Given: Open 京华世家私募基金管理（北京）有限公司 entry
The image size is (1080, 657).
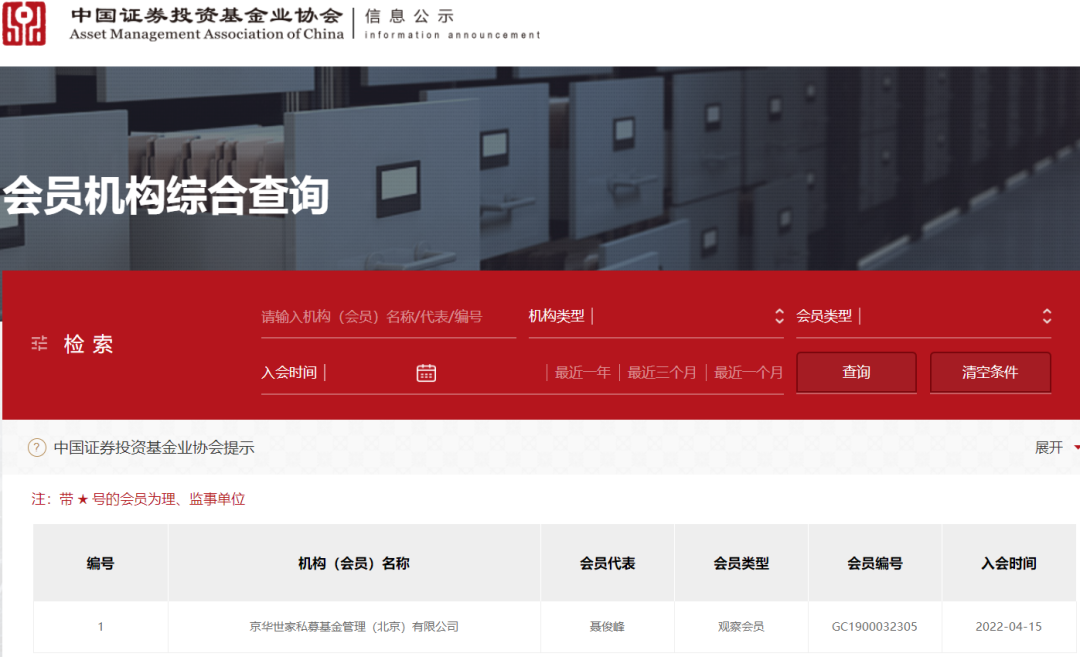Looking at the screenshot, I should click(x=354, y=627).
